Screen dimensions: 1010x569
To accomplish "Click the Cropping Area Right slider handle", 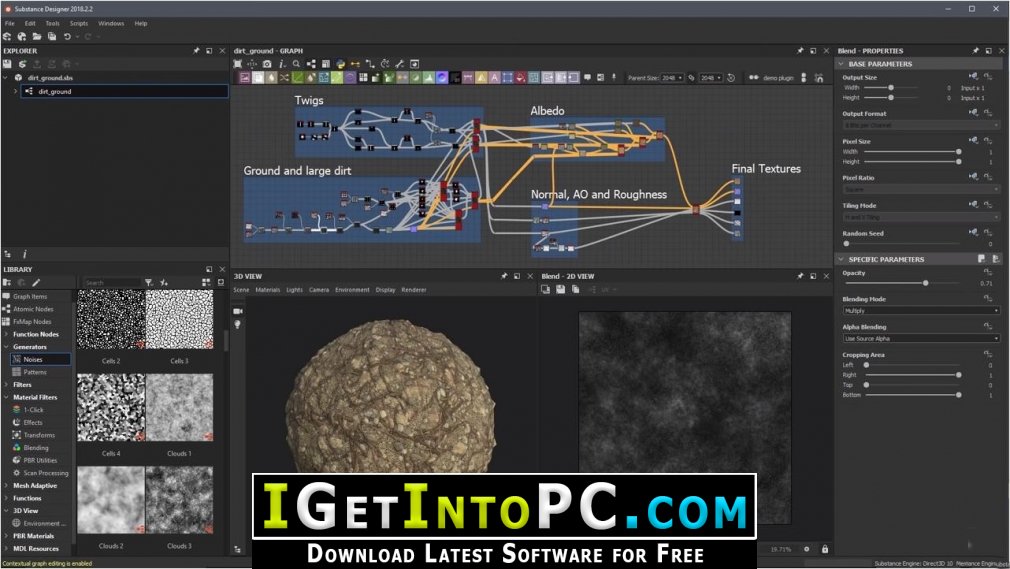I will 958,374.
